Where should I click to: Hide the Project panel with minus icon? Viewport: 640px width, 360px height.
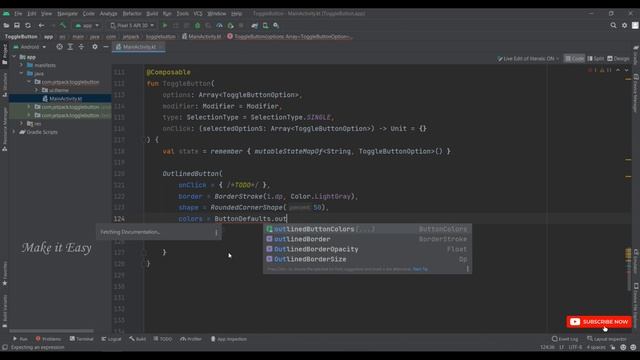(106, 47)
